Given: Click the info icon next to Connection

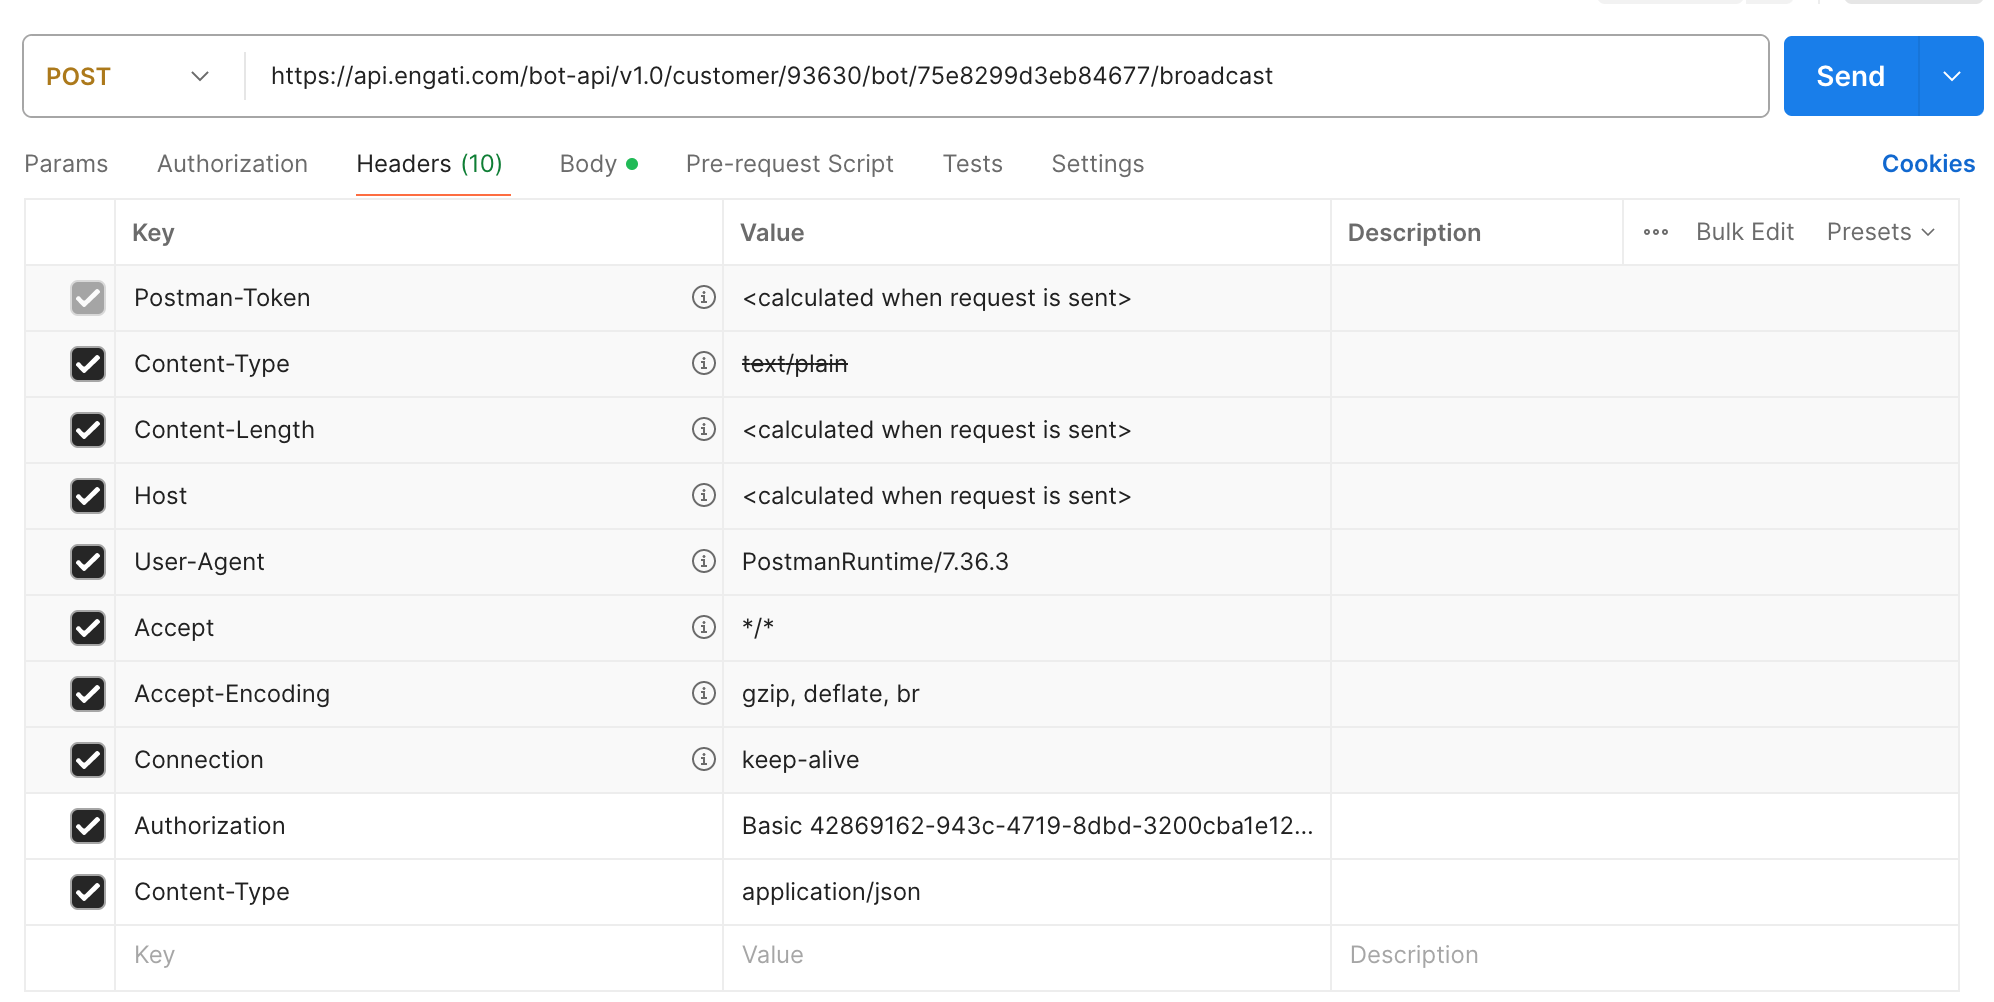Looking at the screenshot, I should 704,759.
